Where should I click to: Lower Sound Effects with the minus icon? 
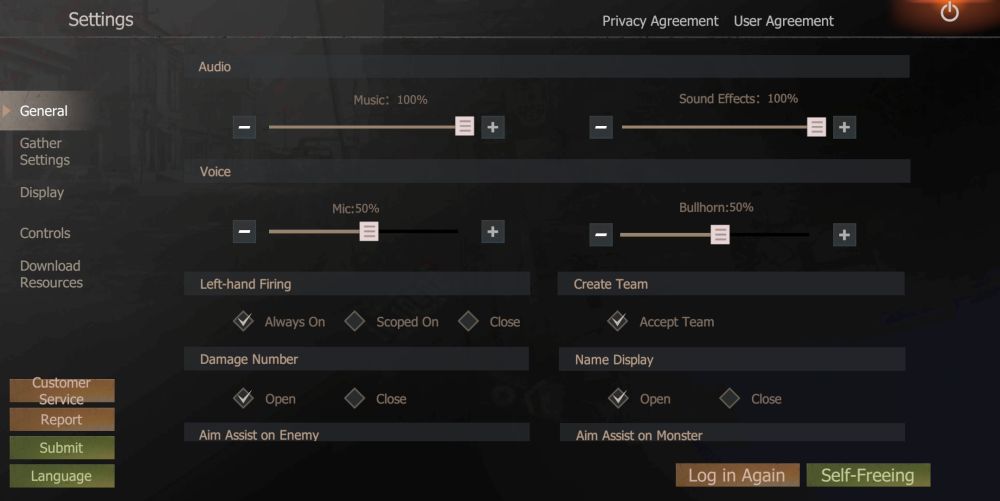coord(601,127)
